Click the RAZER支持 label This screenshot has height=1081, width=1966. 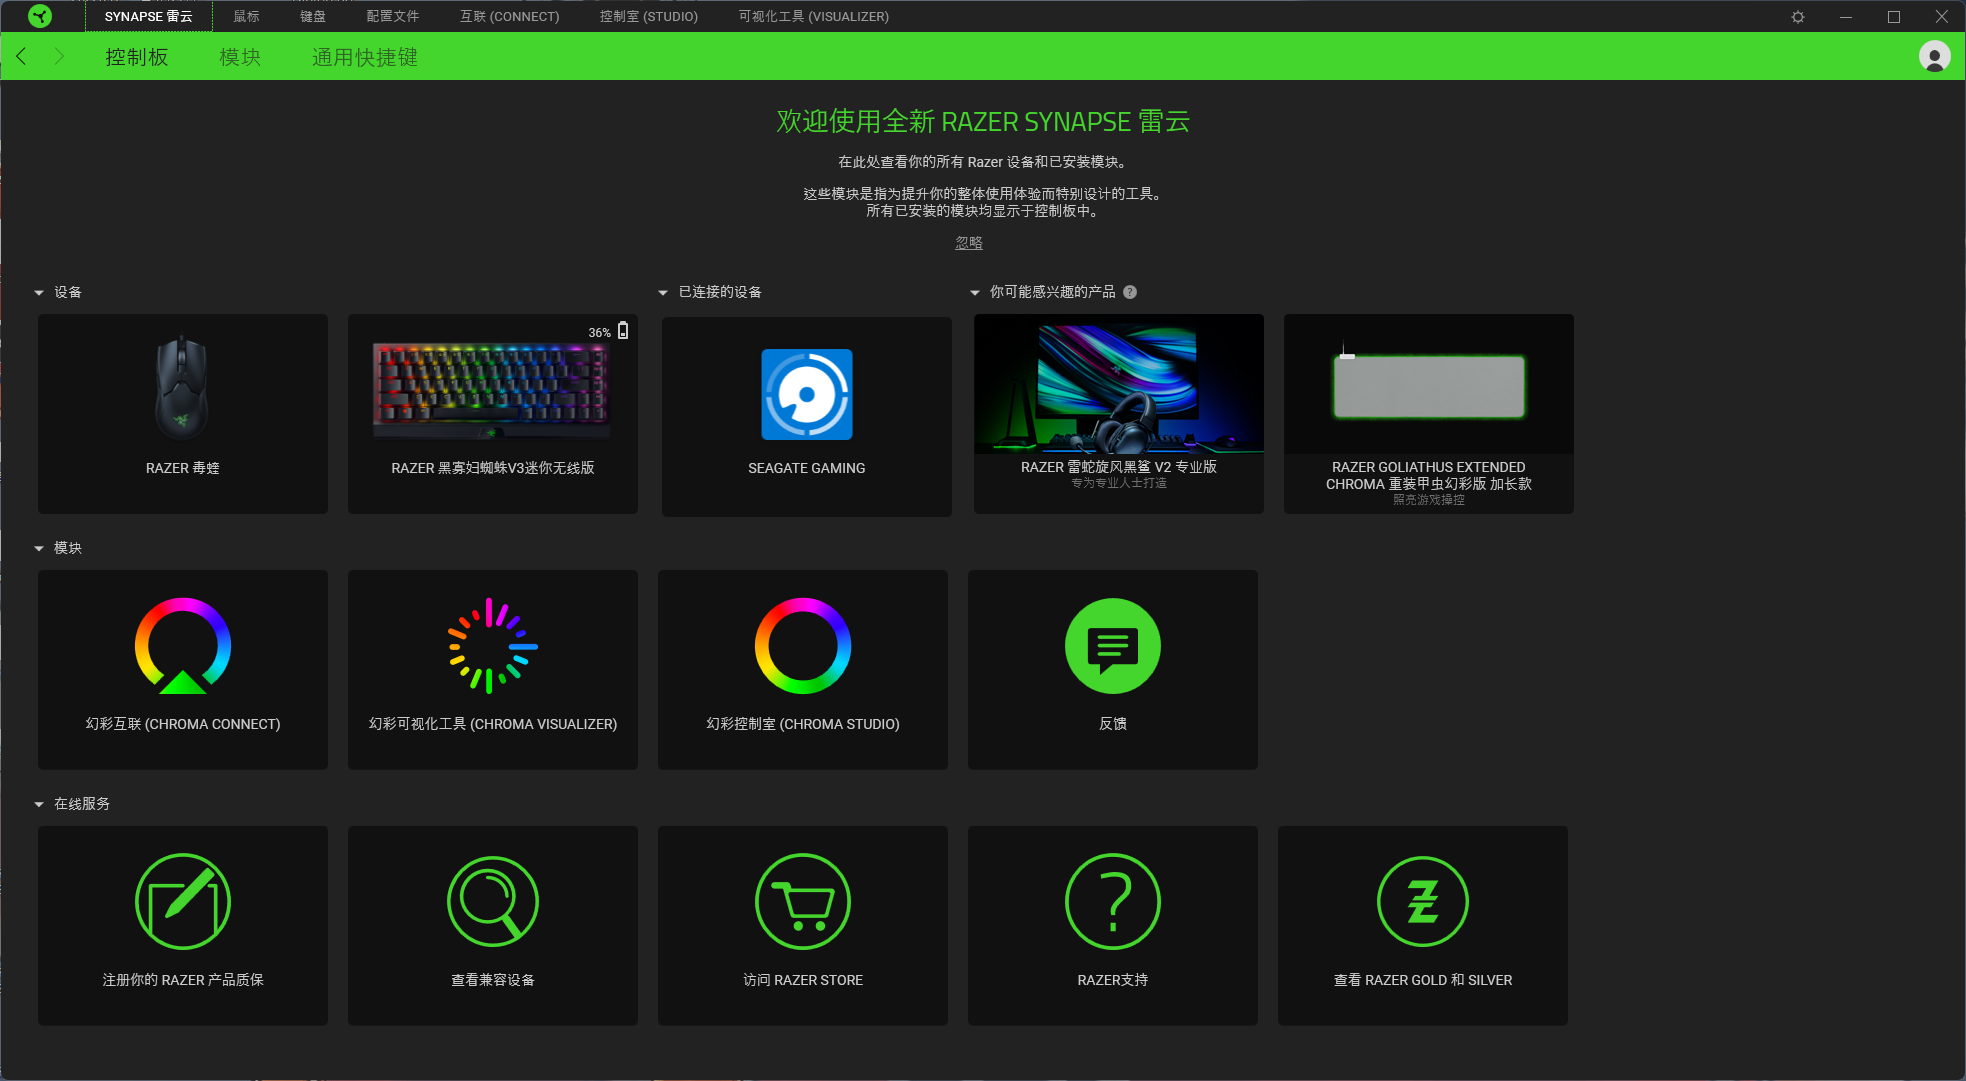[1113, 980]
